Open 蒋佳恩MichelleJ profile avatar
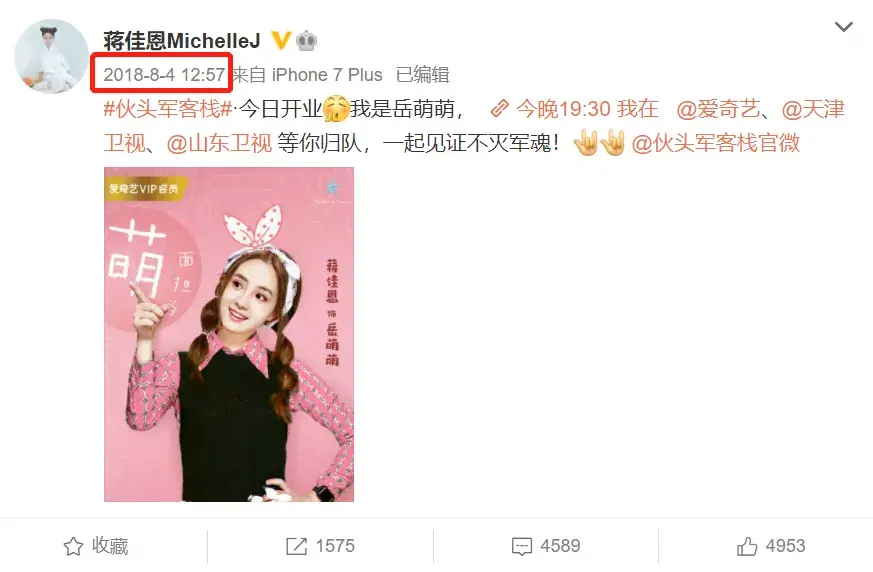873x572 pixels. coord(51,56)
